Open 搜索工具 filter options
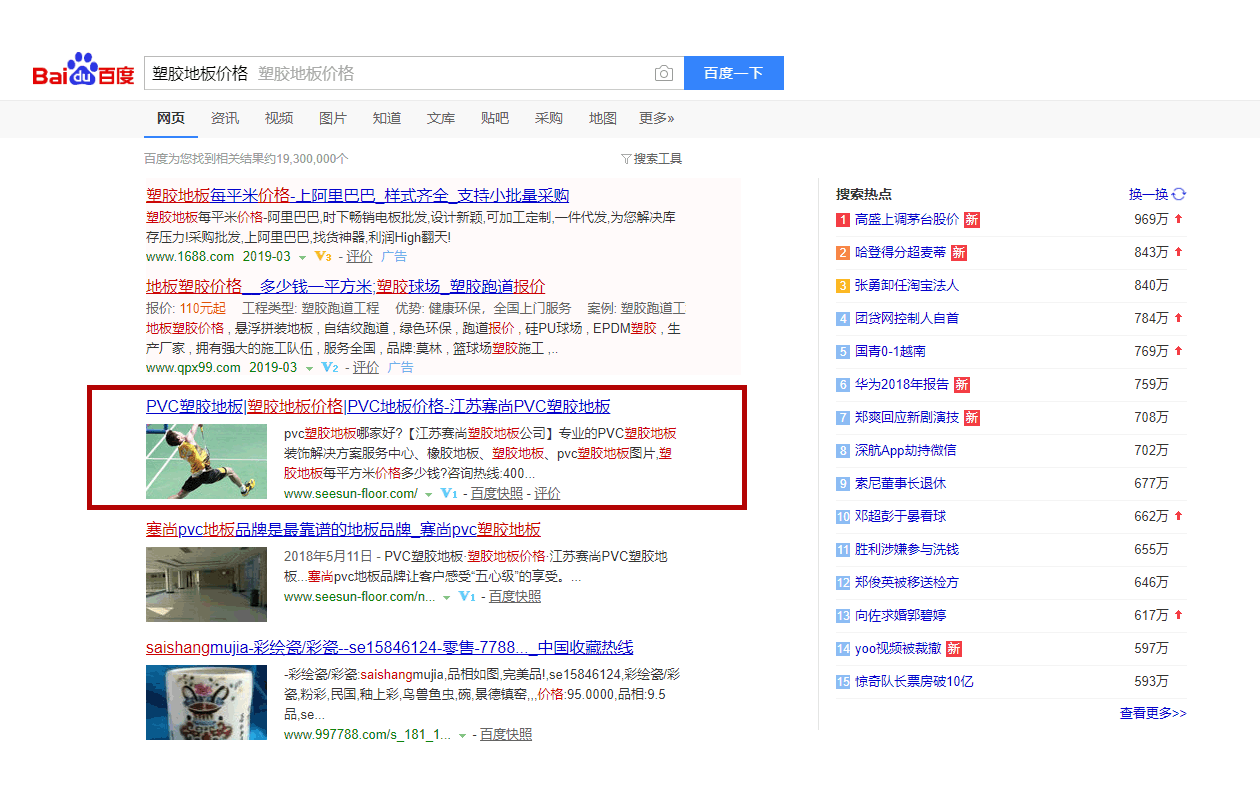The height and width of the screenshot is (809, 1260). [652, 159]
